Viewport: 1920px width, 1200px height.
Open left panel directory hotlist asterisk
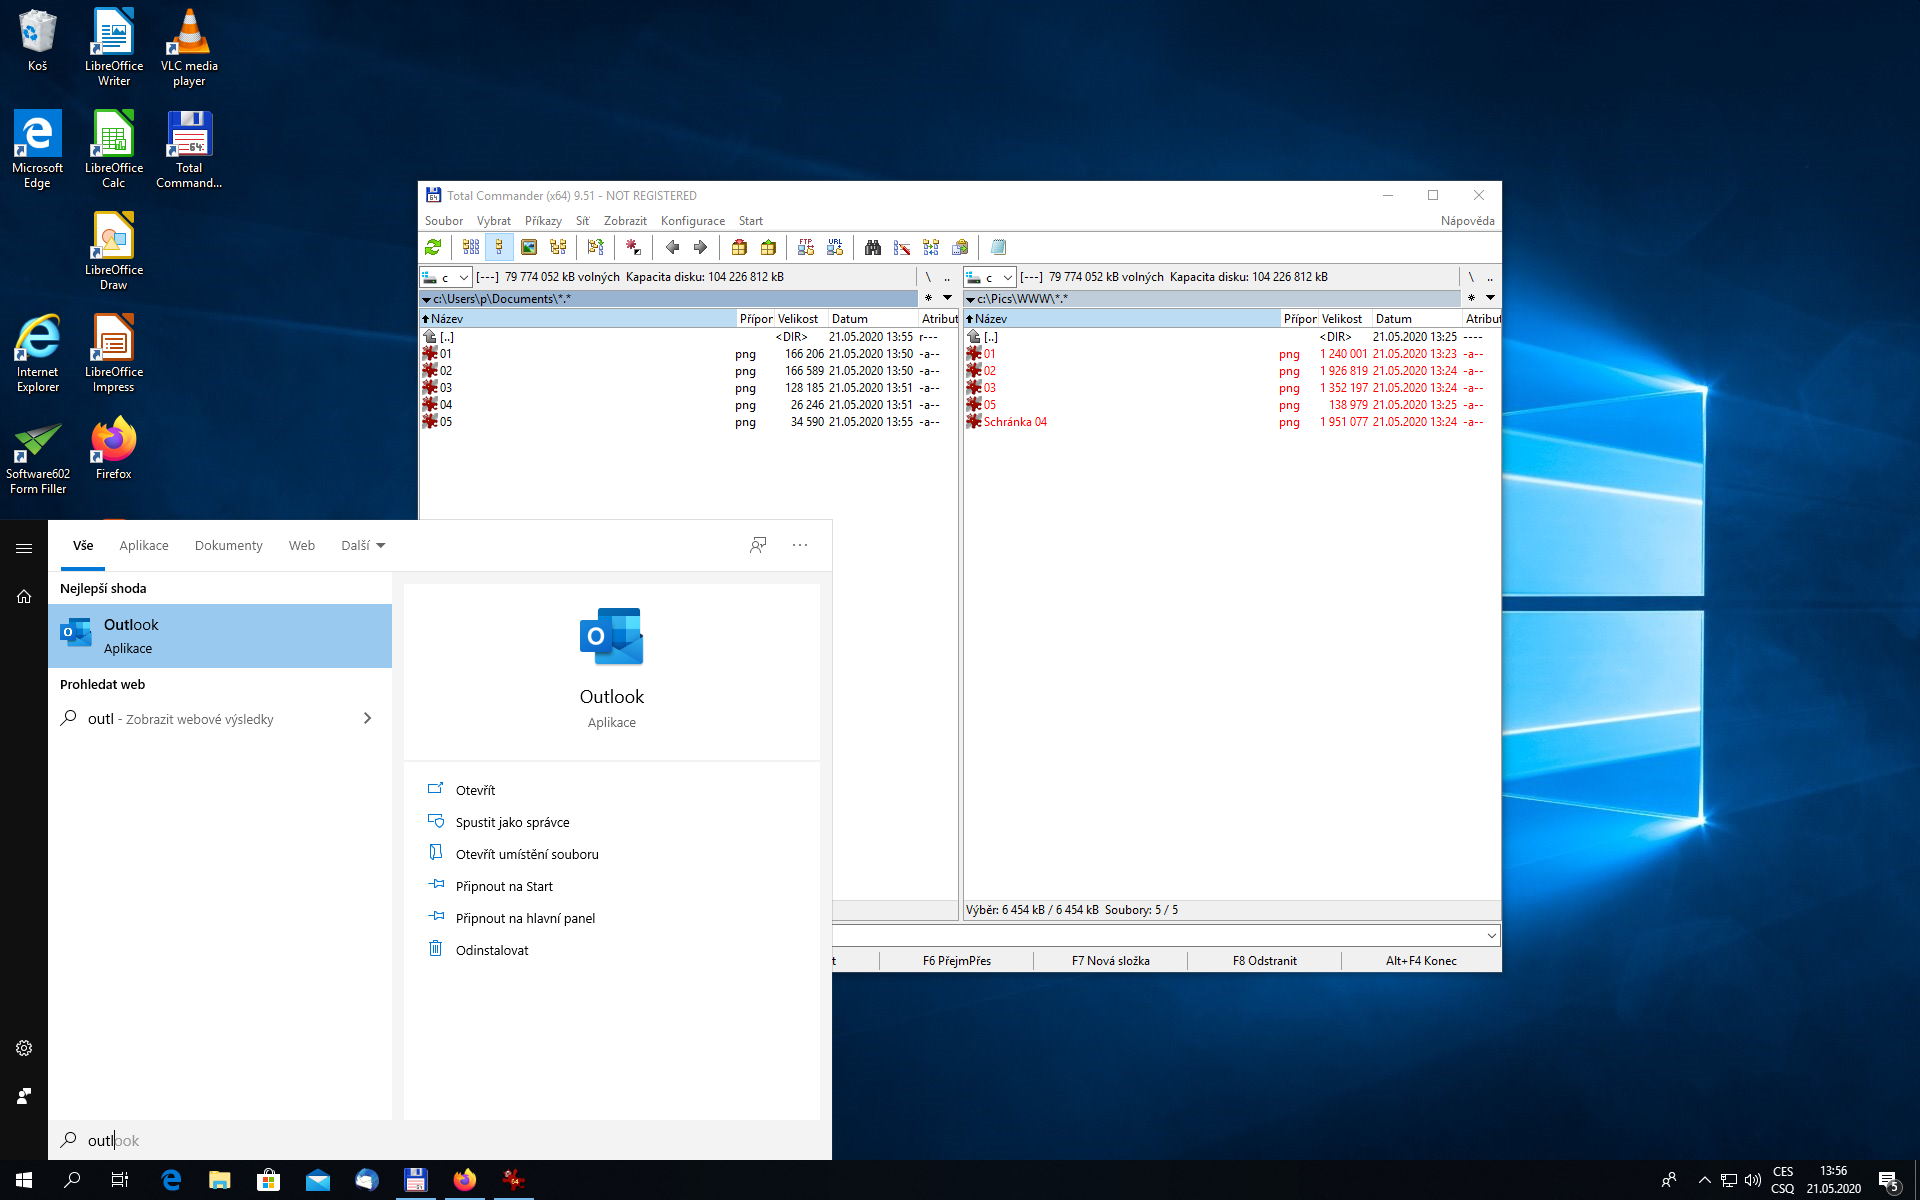pyautogui.click(x=928, y=298)
